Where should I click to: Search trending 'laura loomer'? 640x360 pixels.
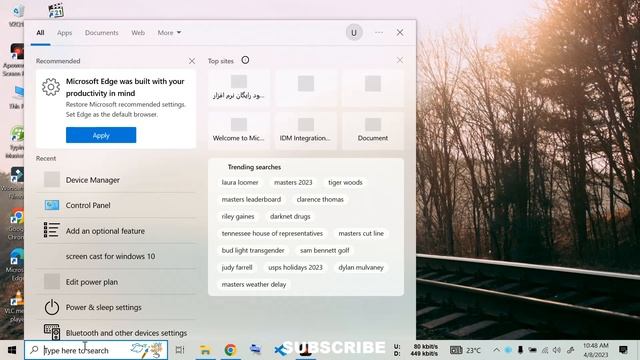240,182
